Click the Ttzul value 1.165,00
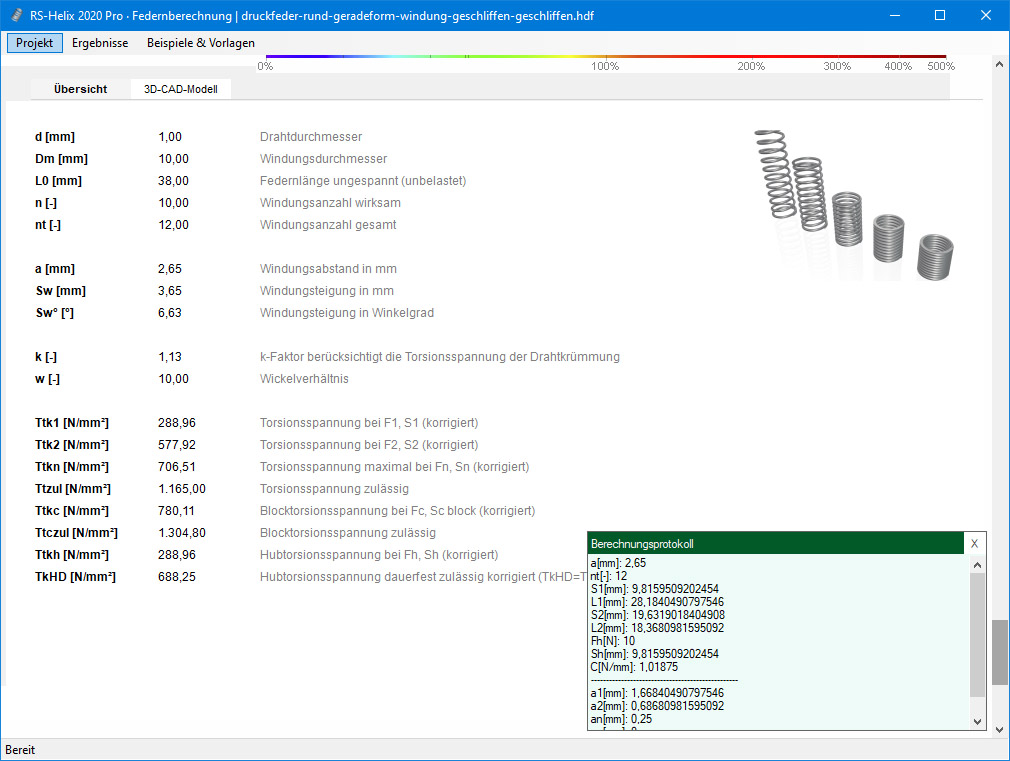 [182, 489]
